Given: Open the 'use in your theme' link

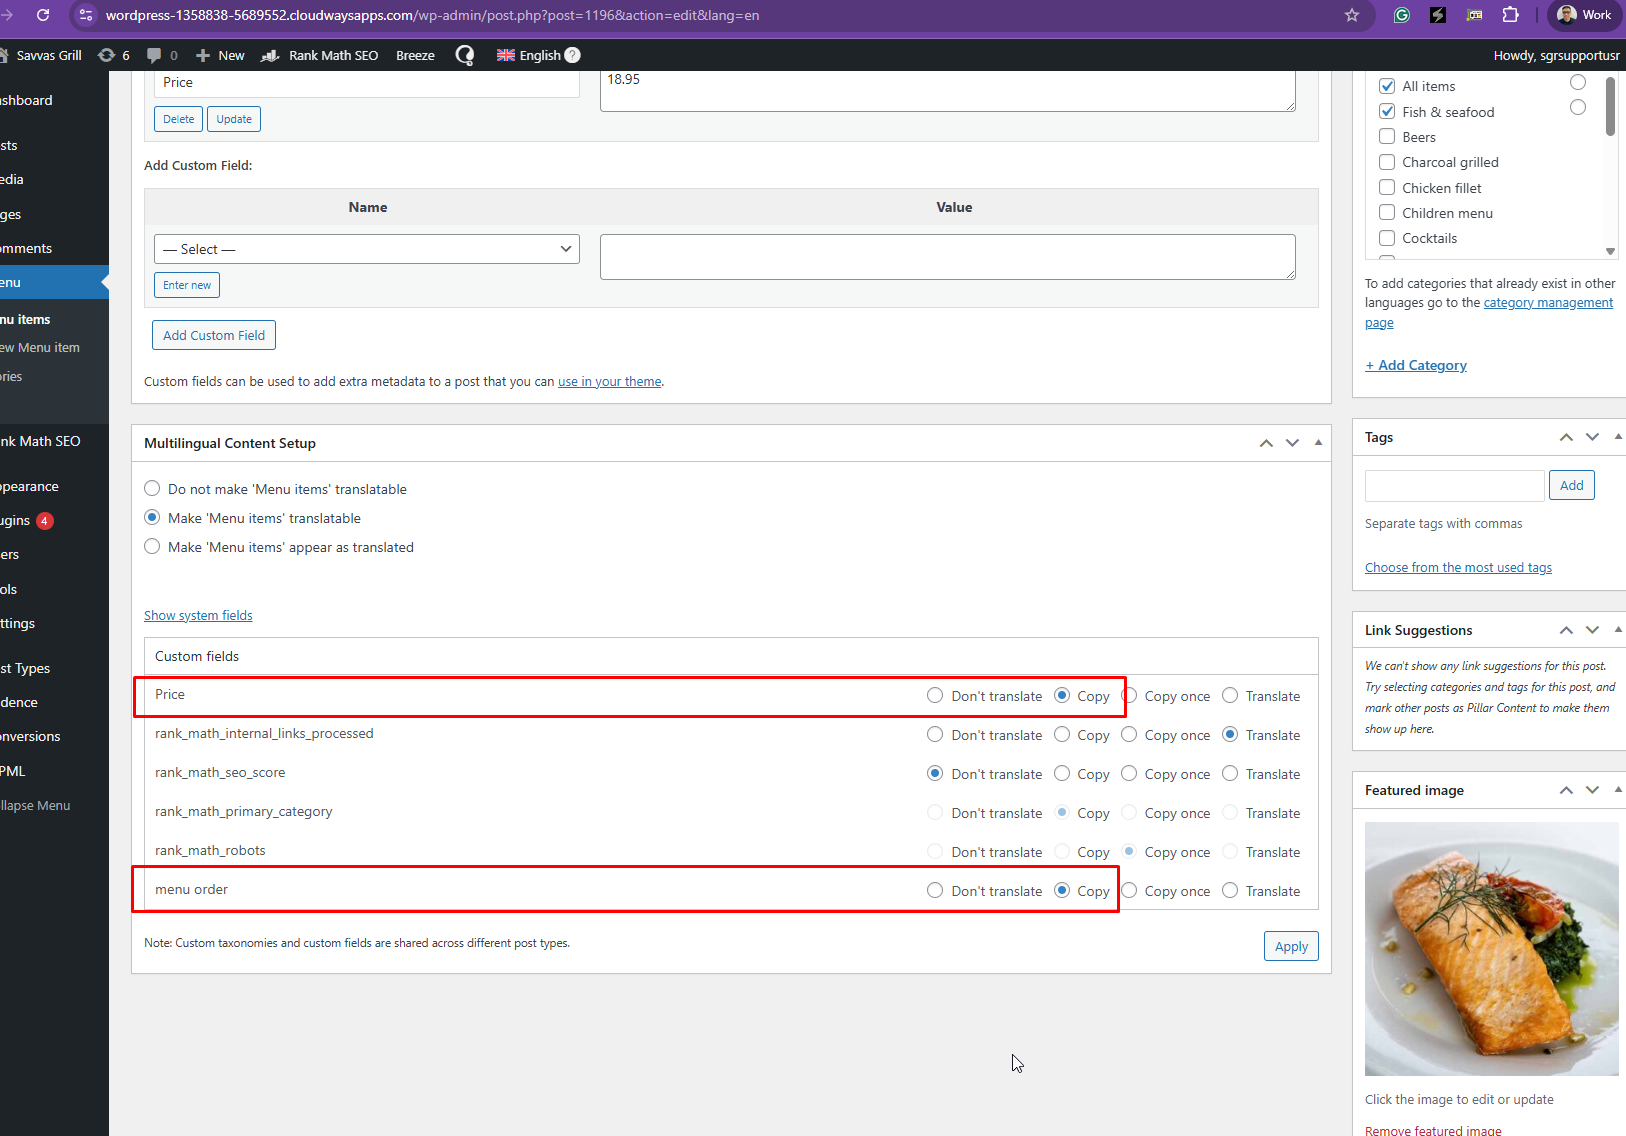Looking at the screenshot, I should pyautogui.click(x=610, y=382).
